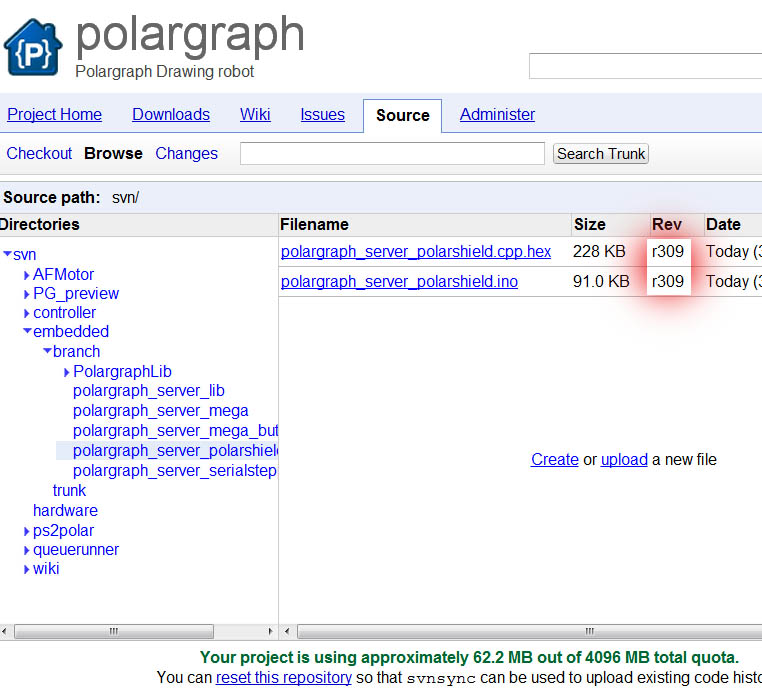Select the trunk directory
This screenshot has width=762, height=694.
(69, 490)
